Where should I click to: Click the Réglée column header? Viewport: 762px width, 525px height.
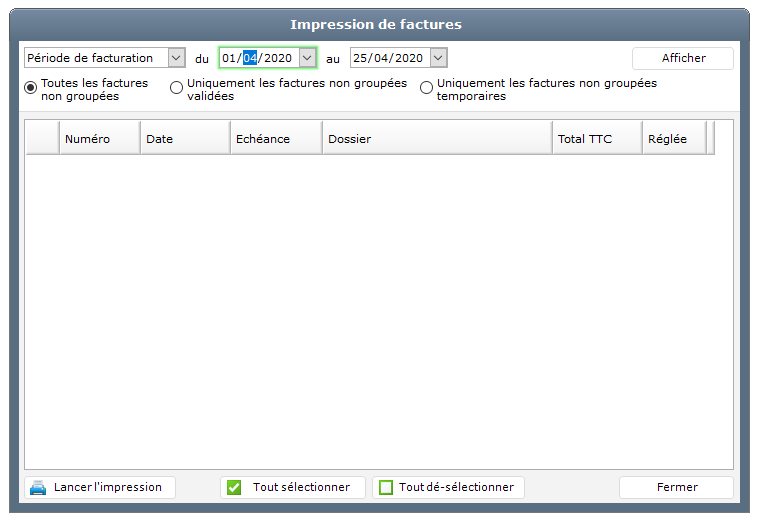[x=674, y=139]
